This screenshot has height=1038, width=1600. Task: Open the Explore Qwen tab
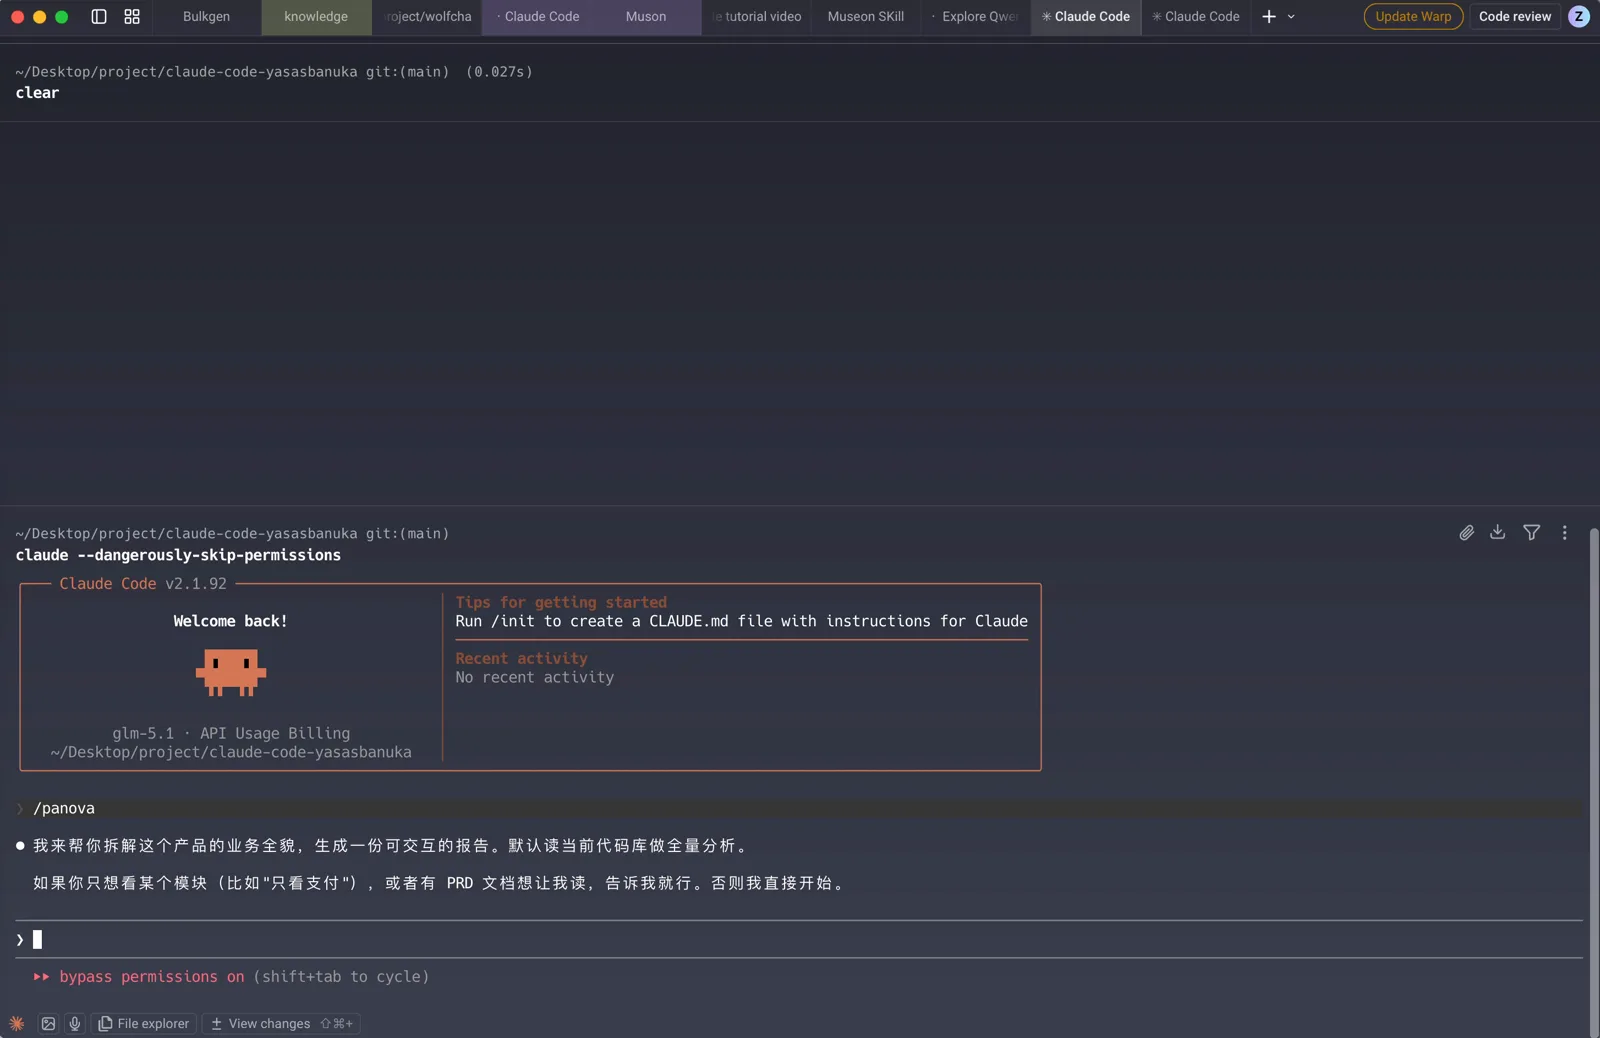pos(976,16)
